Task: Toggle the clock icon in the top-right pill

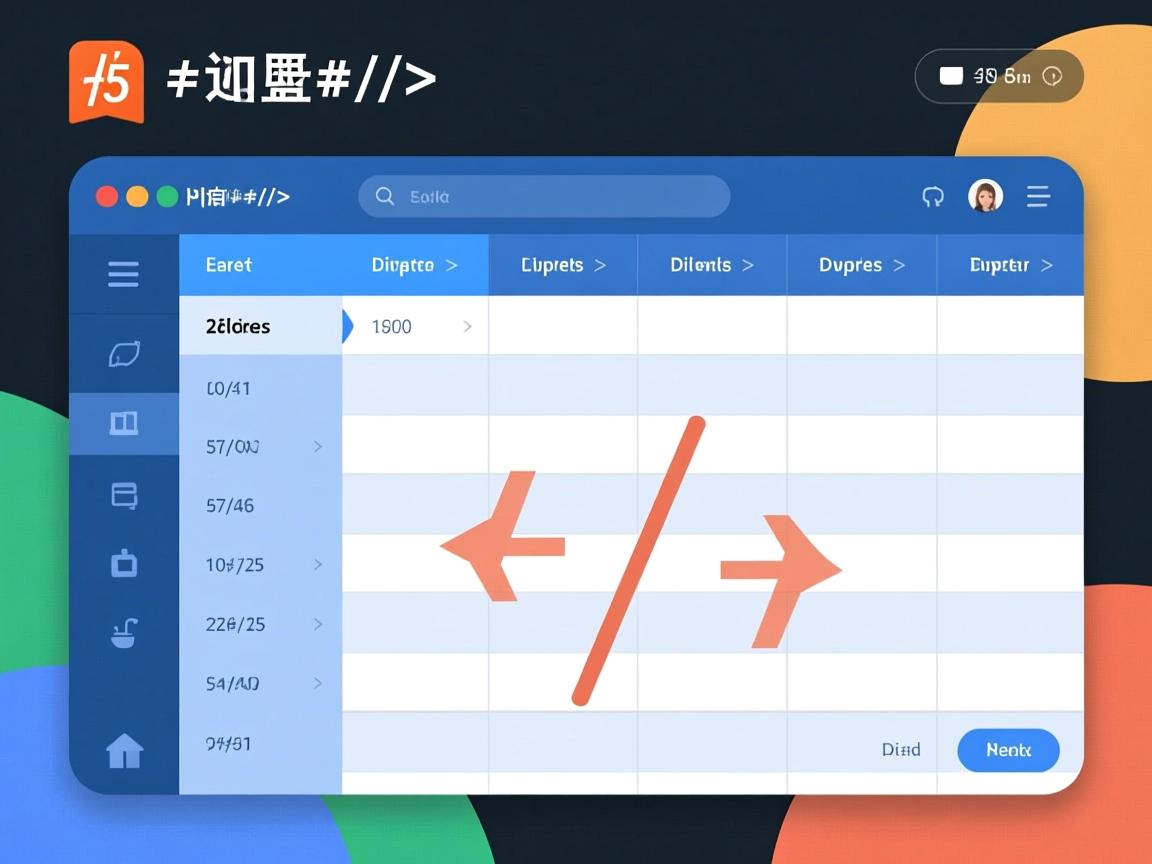Action: [1051, 76]
